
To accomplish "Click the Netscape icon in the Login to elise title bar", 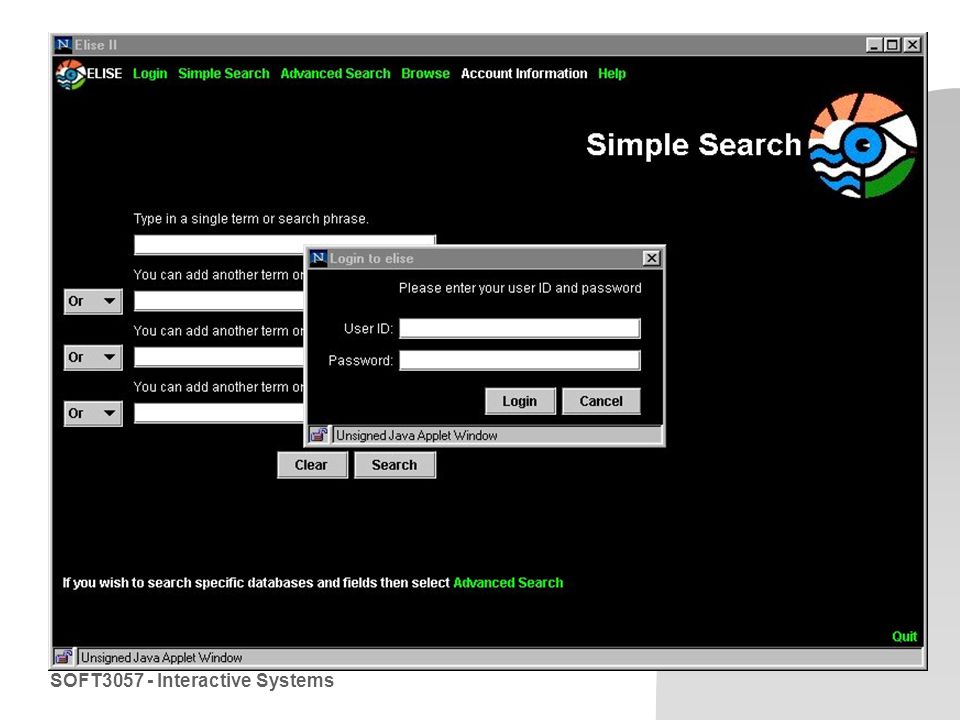I will pos(318,258).
